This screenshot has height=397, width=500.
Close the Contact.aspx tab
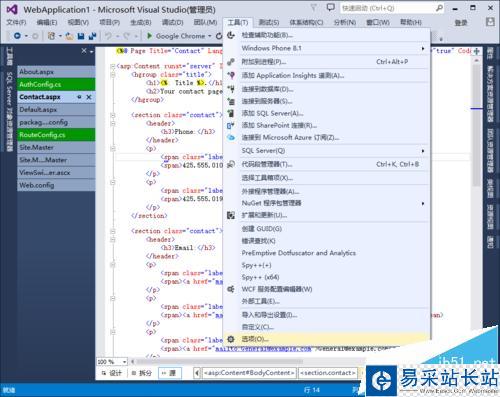pyautogui.click(x=89, y=97)
